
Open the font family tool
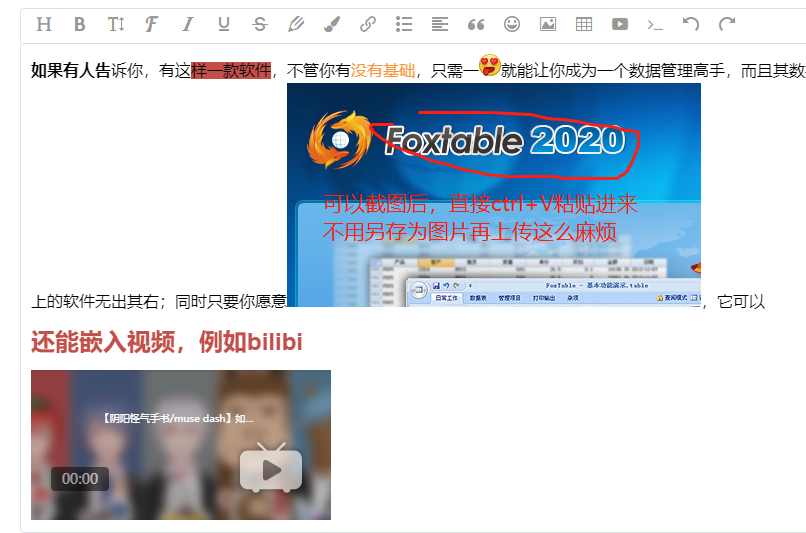point(151,24)
